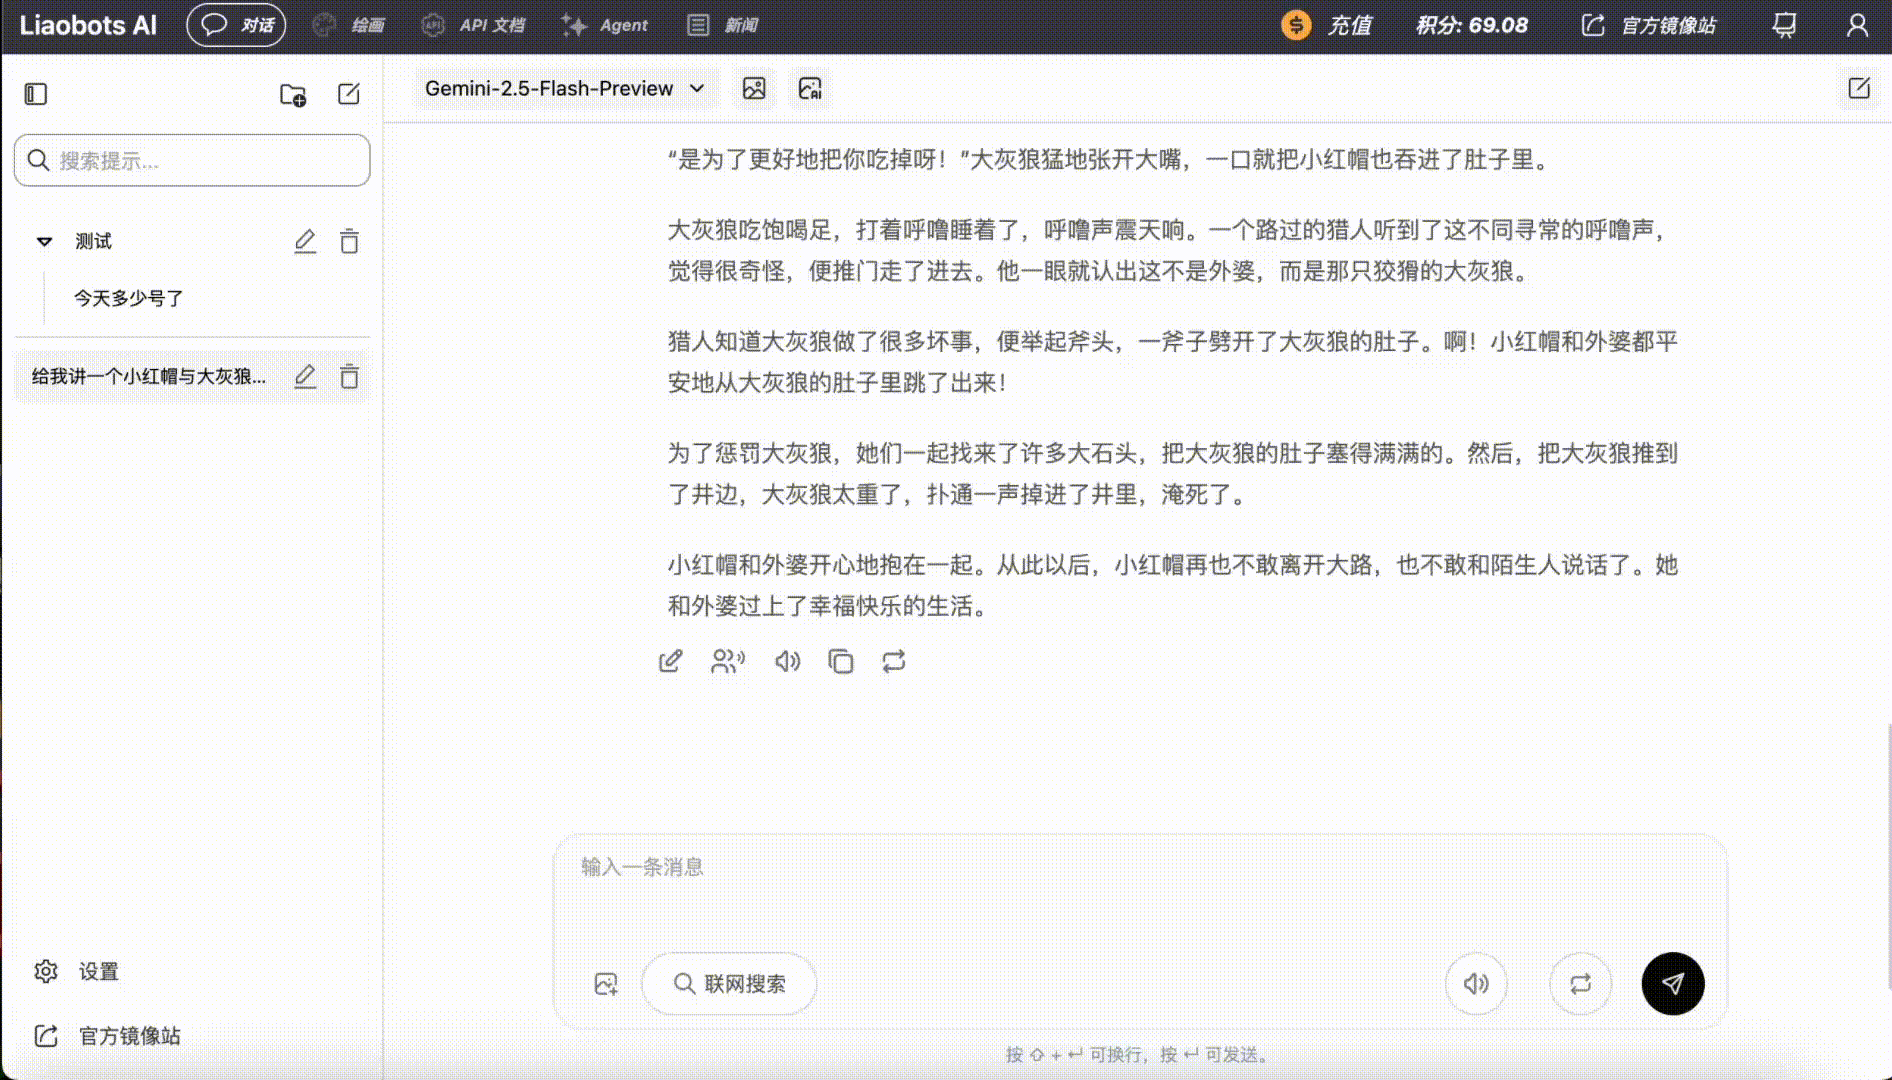Open the Gemini-2.5-Flash-Preview model dropdown
The image size is (1892, 1080).
coord(565,88)
